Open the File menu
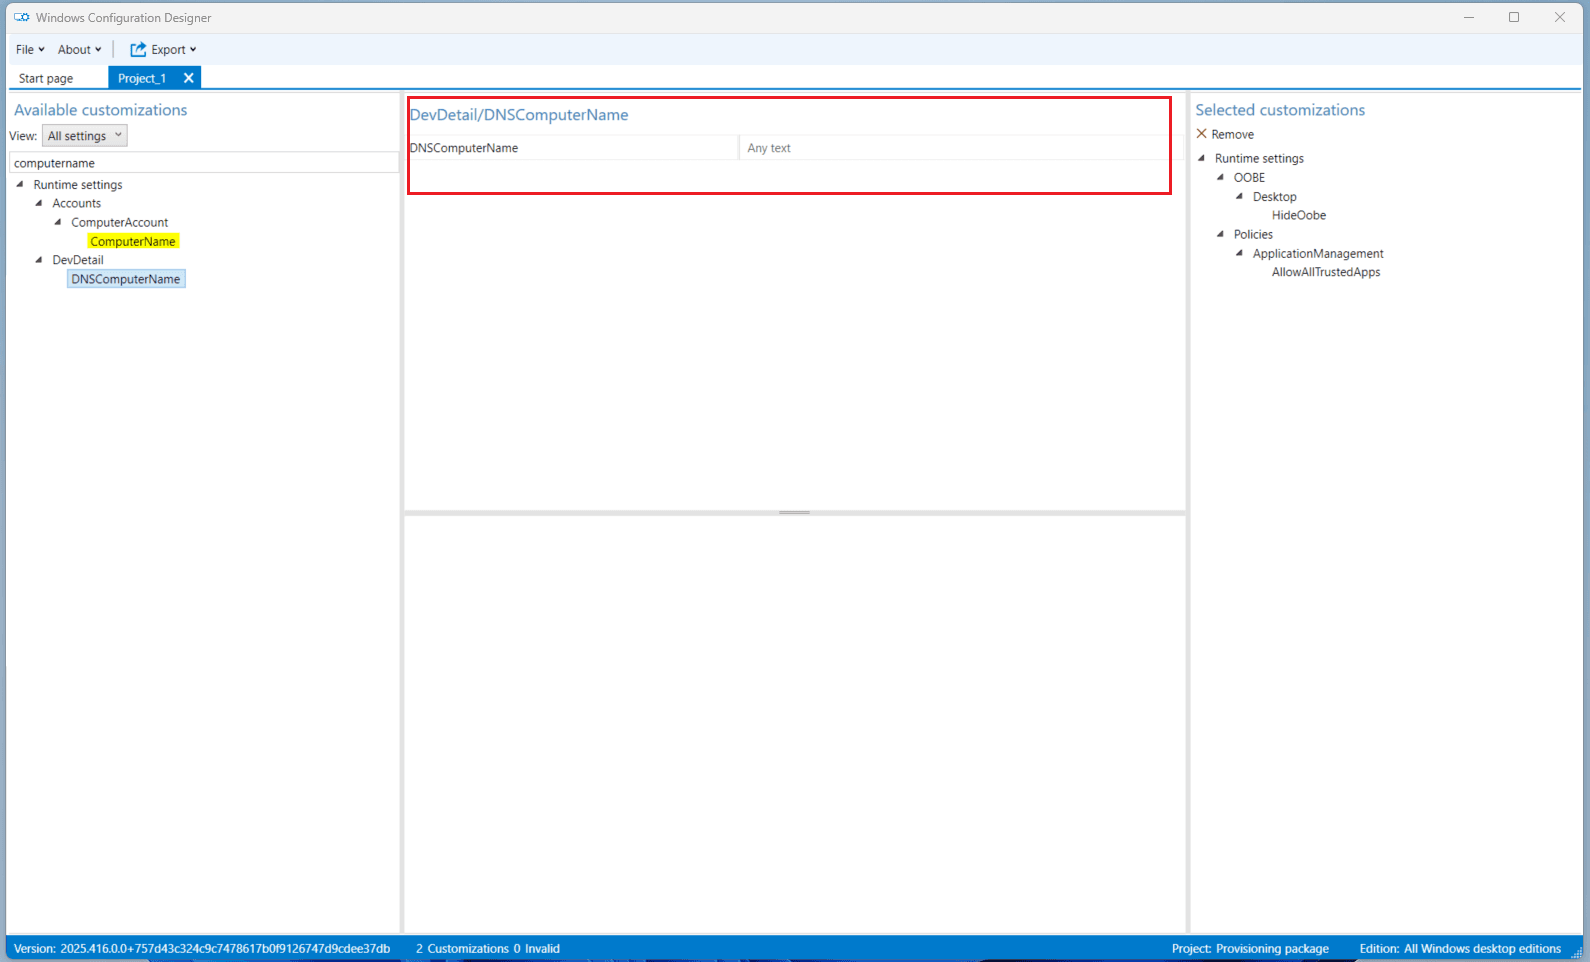Screen dimensions: 1590x962 tap(29, 50)
